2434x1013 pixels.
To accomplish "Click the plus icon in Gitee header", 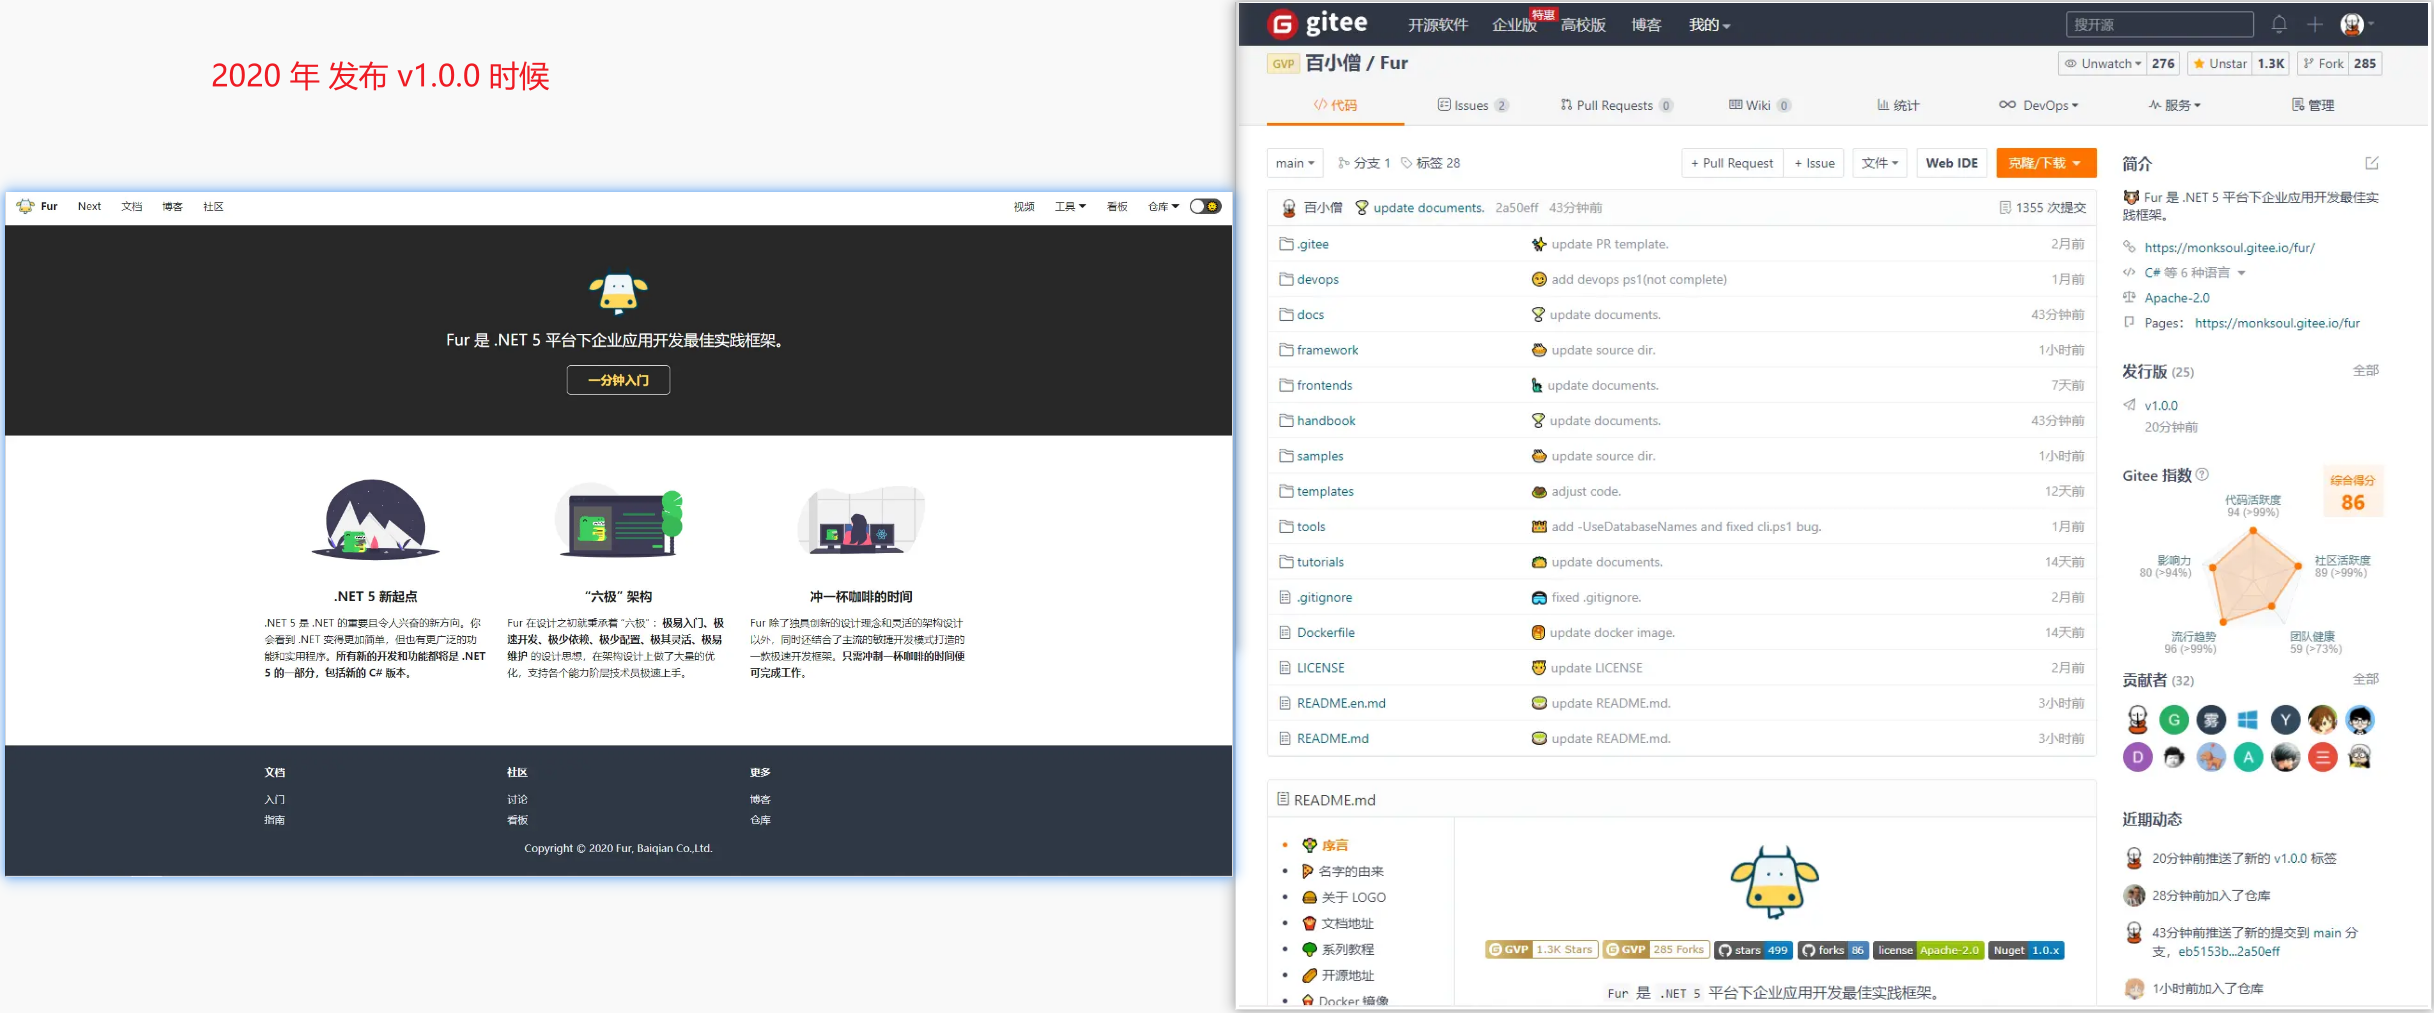I will click(x=2315, y=24).
